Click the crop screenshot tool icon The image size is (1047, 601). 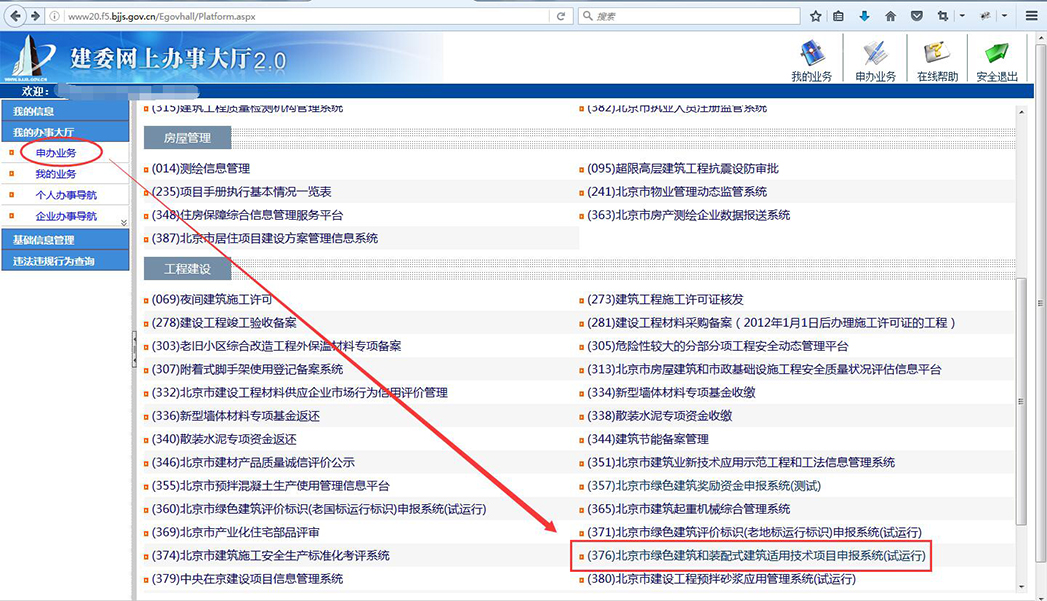(942, 16)
